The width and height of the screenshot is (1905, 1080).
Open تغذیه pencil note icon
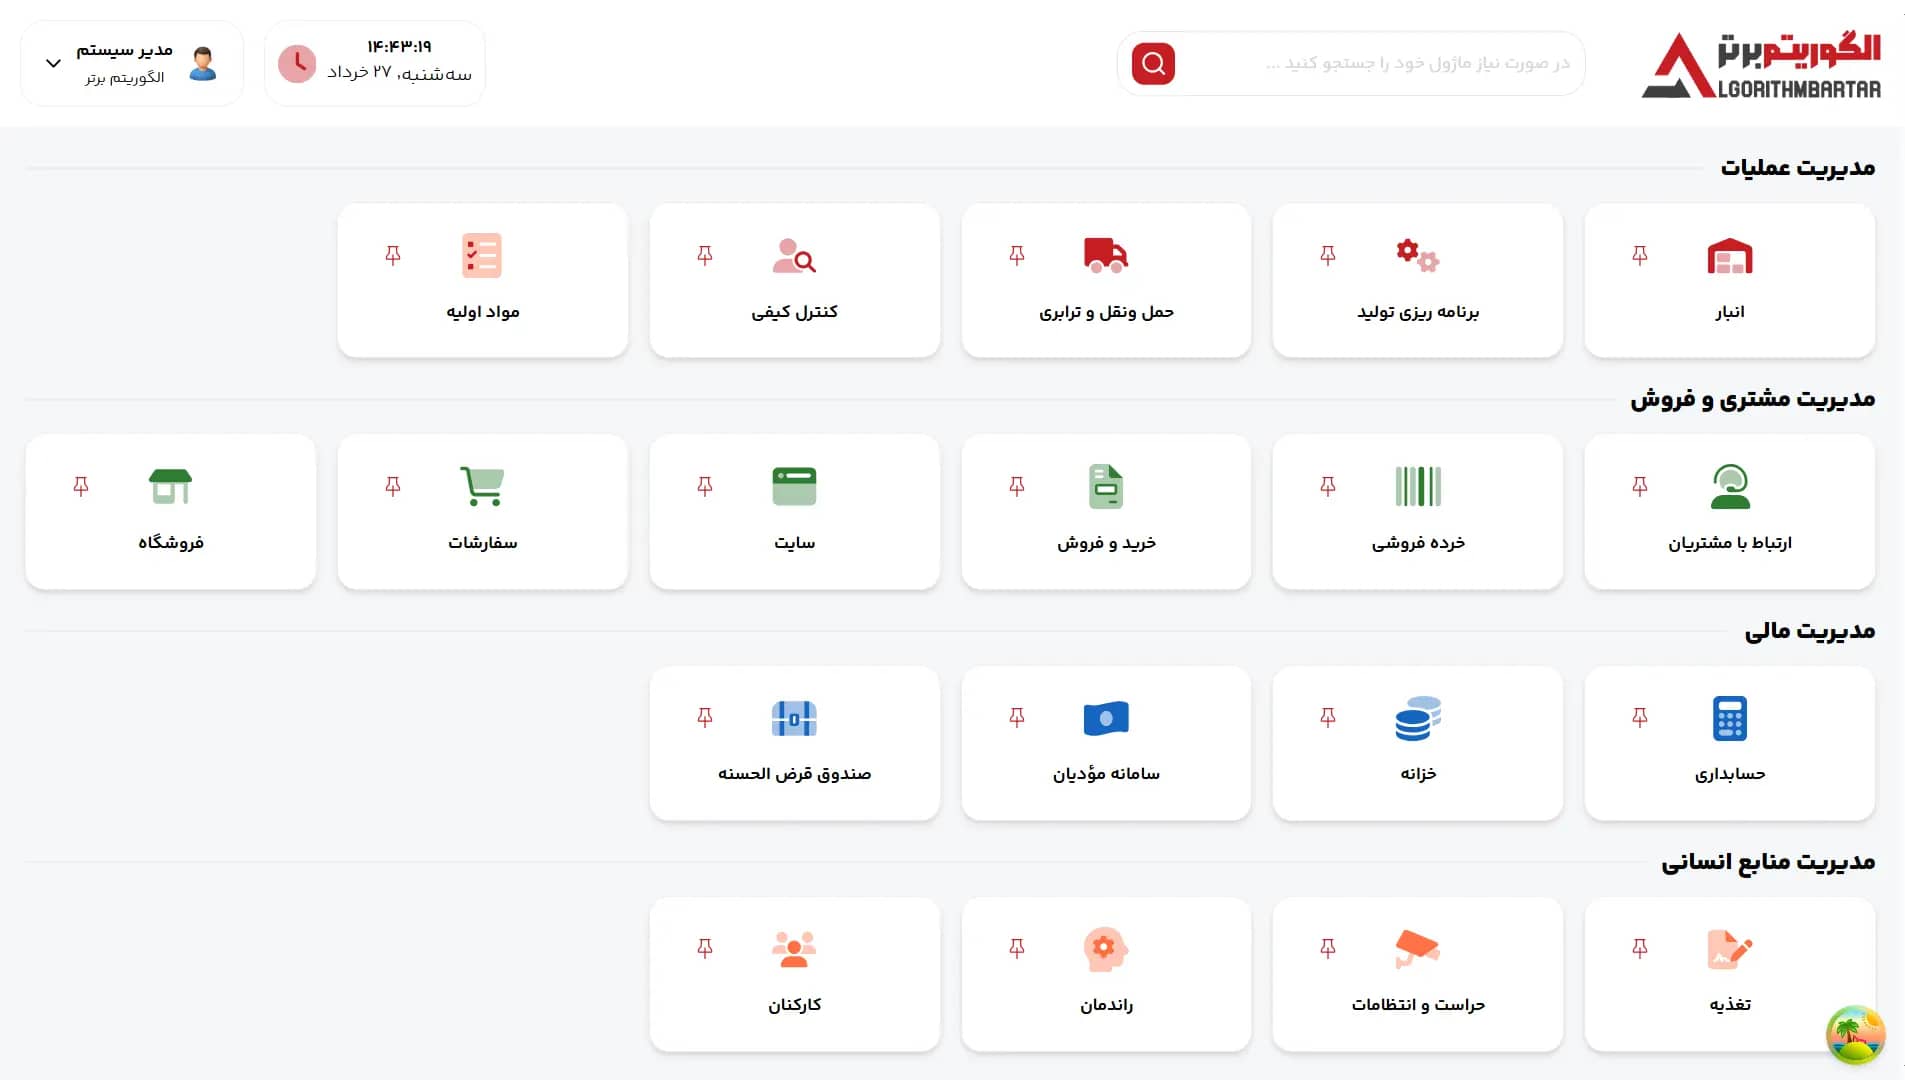tap(1729, 949)
